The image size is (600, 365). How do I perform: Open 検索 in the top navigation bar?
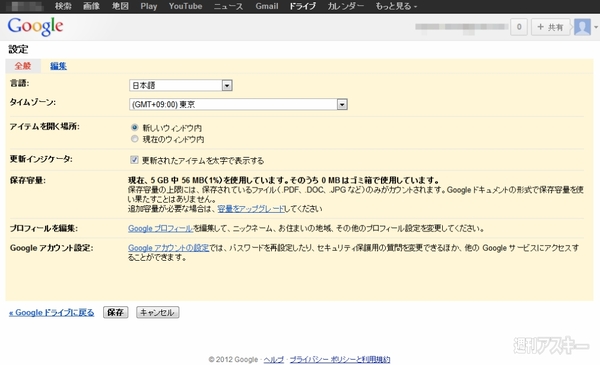pyautogui.click(x=63, y=6)
